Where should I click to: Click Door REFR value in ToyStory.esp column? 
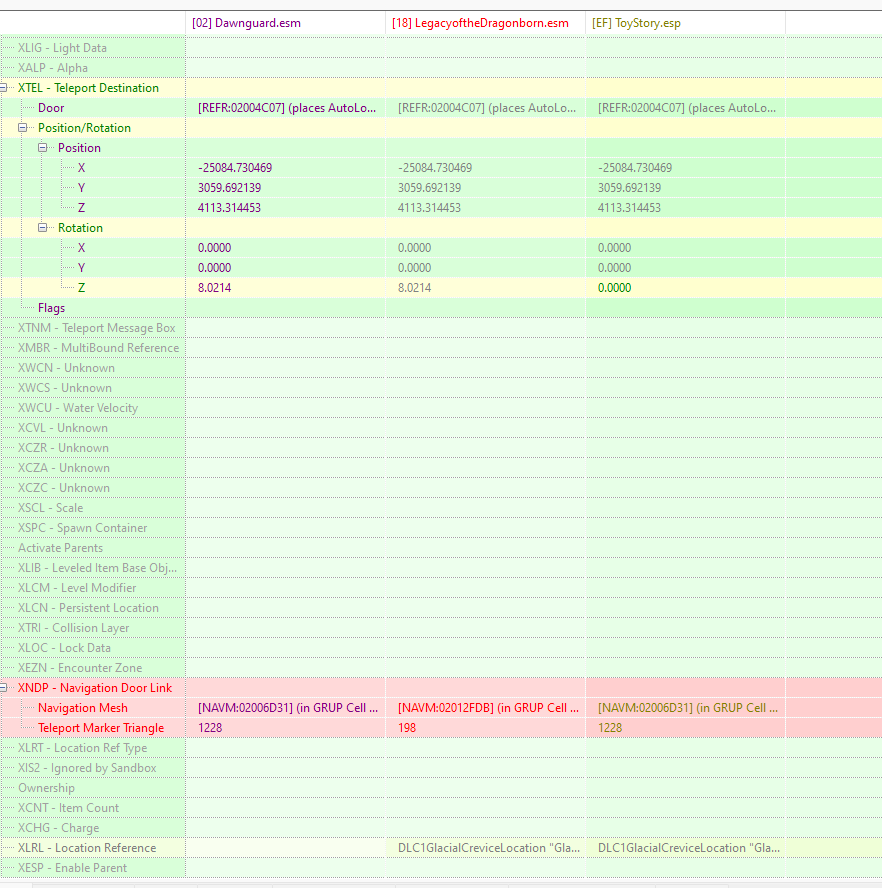(x=687, y=108)
